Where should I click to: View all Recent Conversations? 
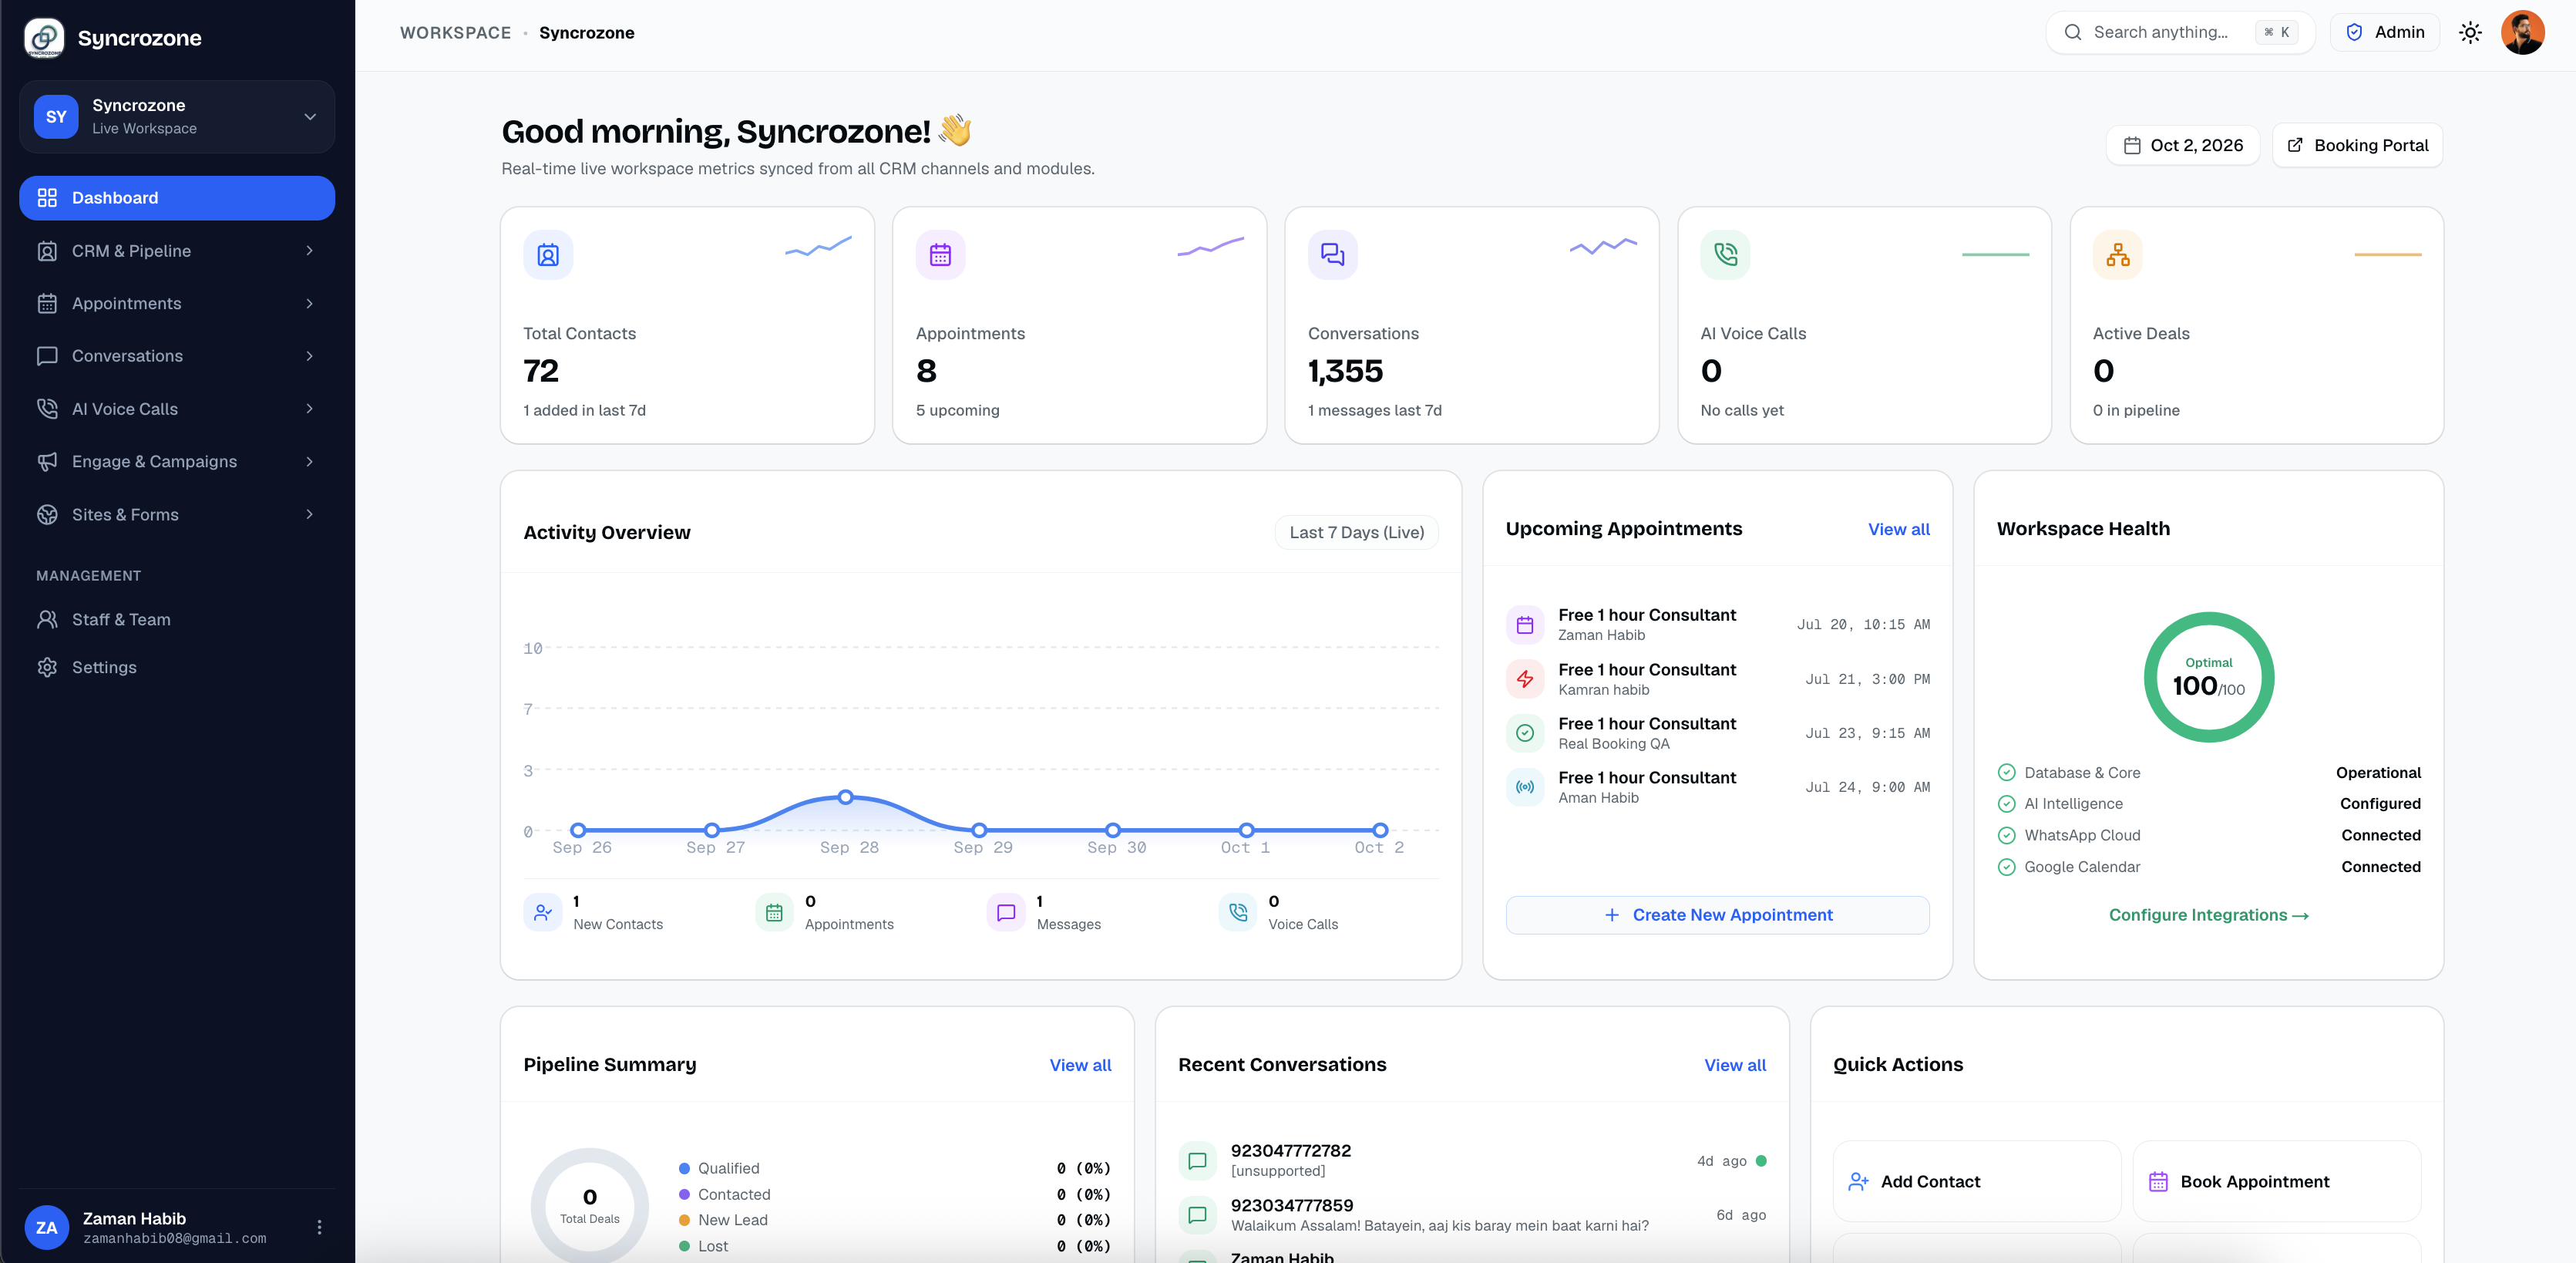click(1735, 1065)
